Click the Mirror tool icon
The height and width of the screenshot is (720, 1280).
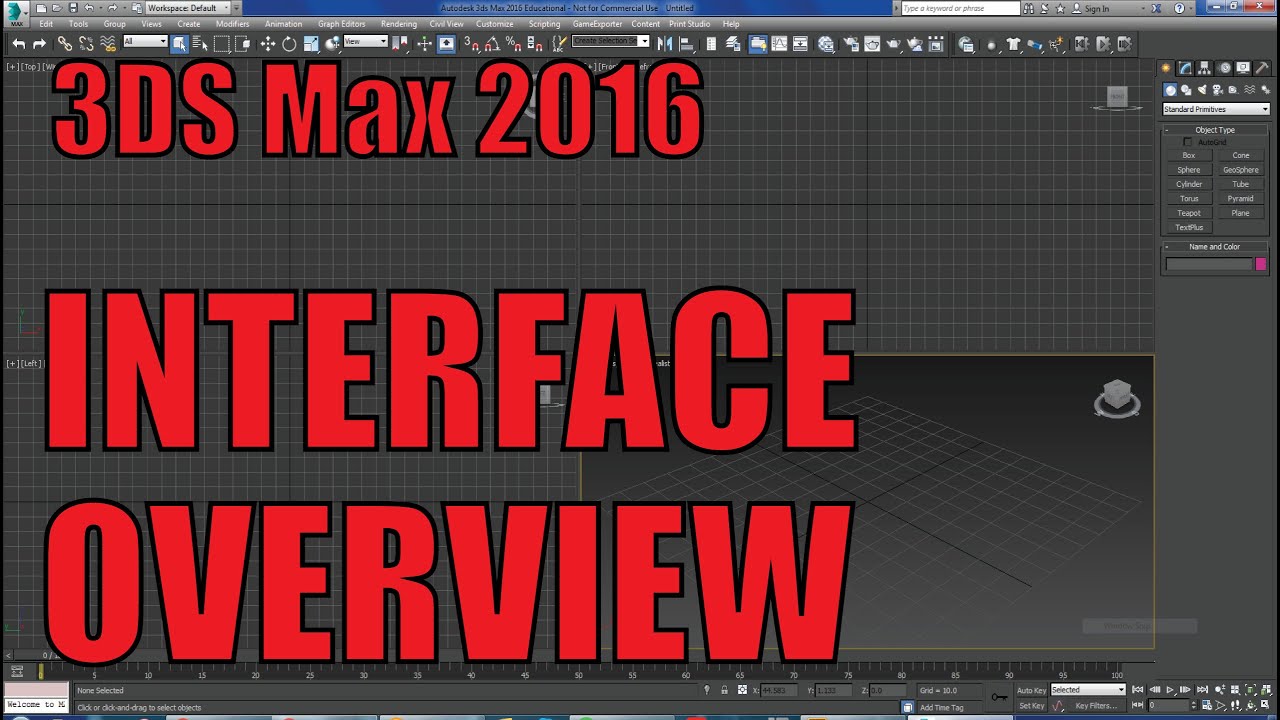(665, 43)
